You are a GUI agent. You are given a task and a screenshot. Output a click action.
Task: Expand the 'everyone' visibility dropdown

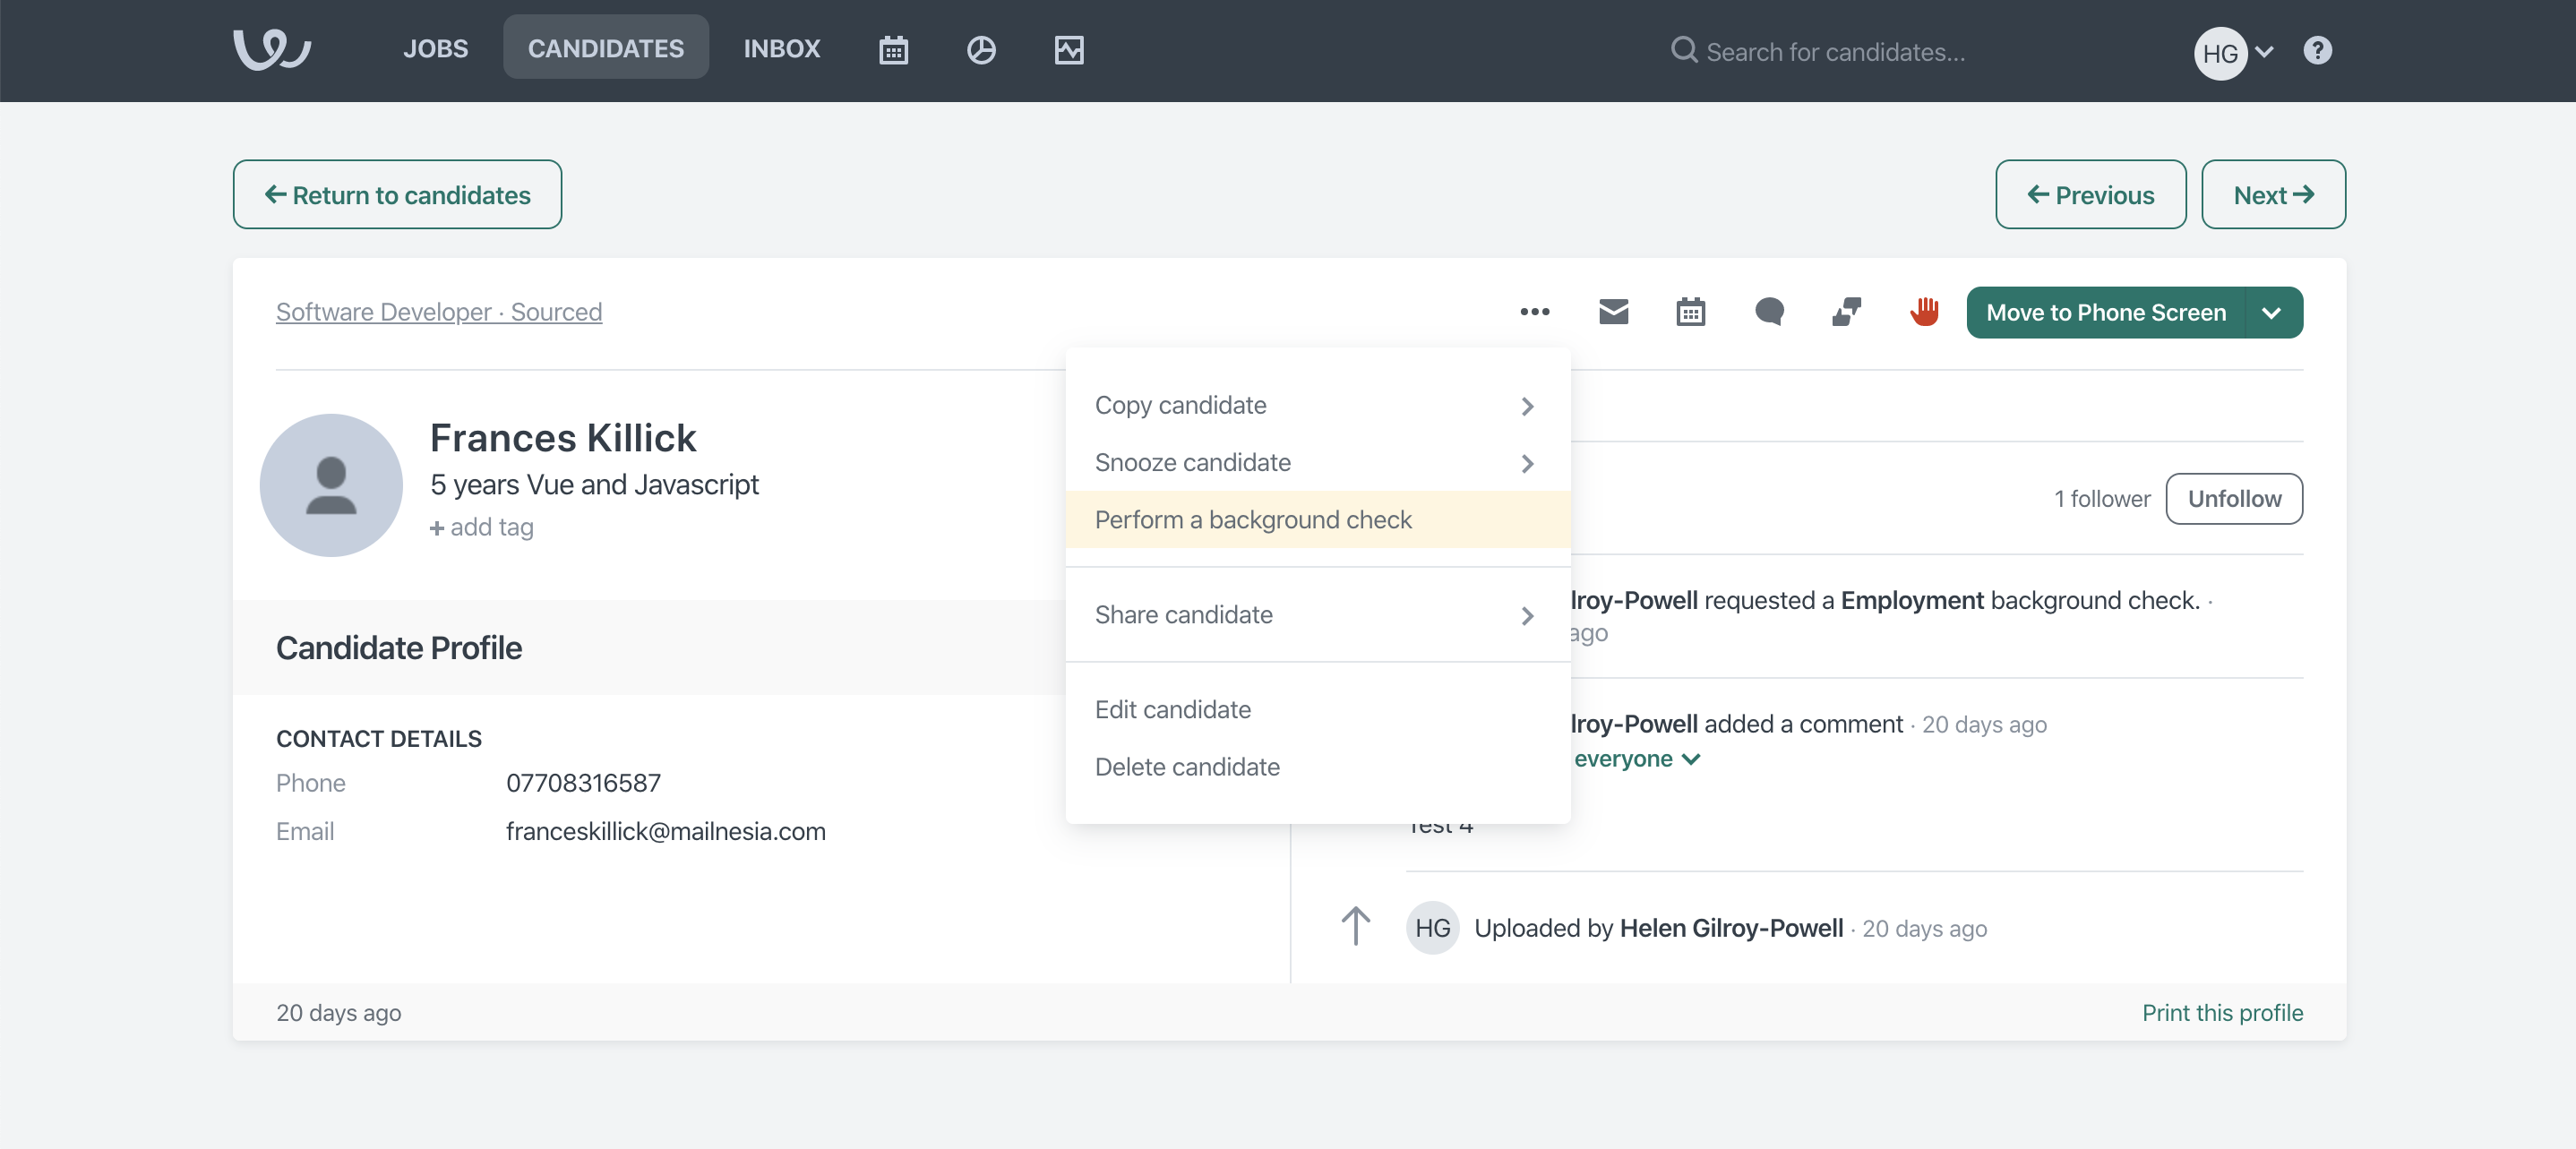point(1636,759)
